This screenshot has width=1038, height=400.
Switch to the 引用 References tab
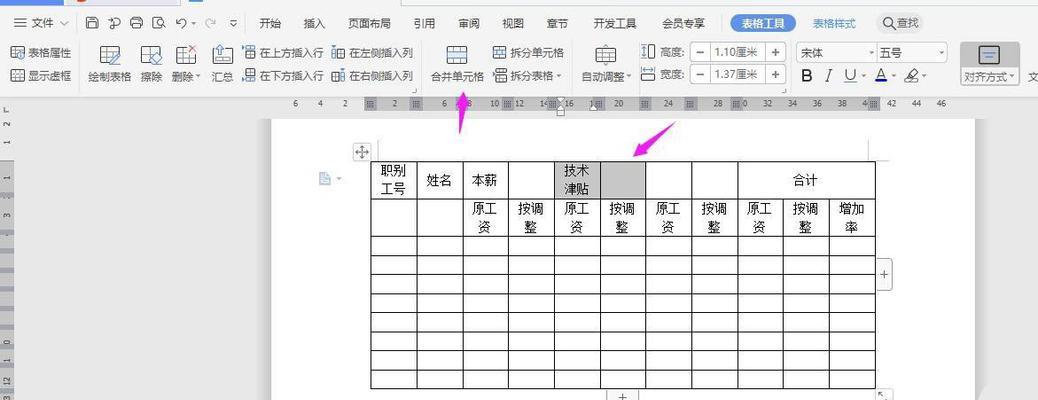424,23
